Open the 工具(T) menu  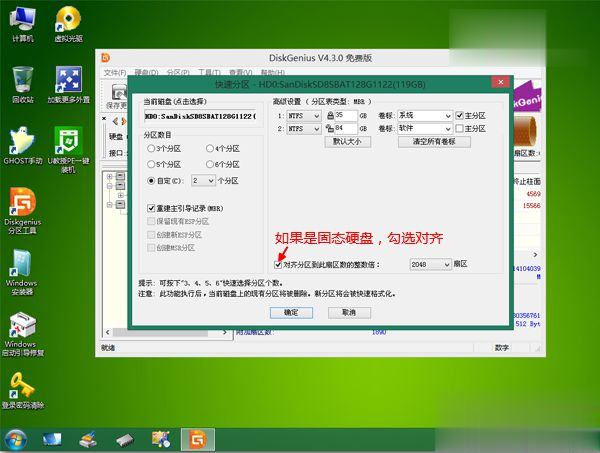[209, 72]
